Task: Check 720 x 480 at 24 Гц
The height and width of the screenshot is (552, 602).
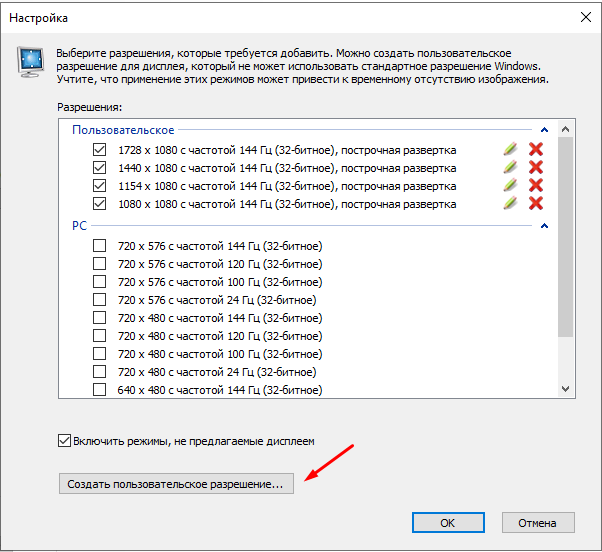Action: tap(99, 372)
